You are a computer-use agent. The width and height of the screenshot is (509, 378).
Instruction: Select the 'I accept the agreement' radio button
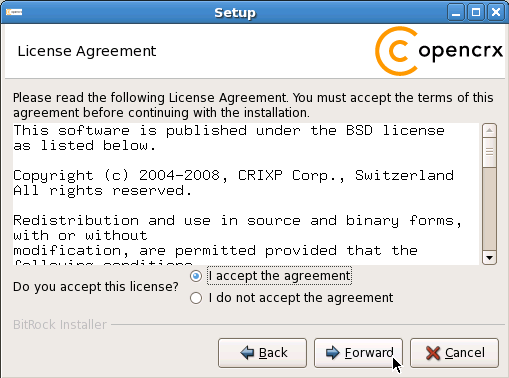(x=196, y=276)
